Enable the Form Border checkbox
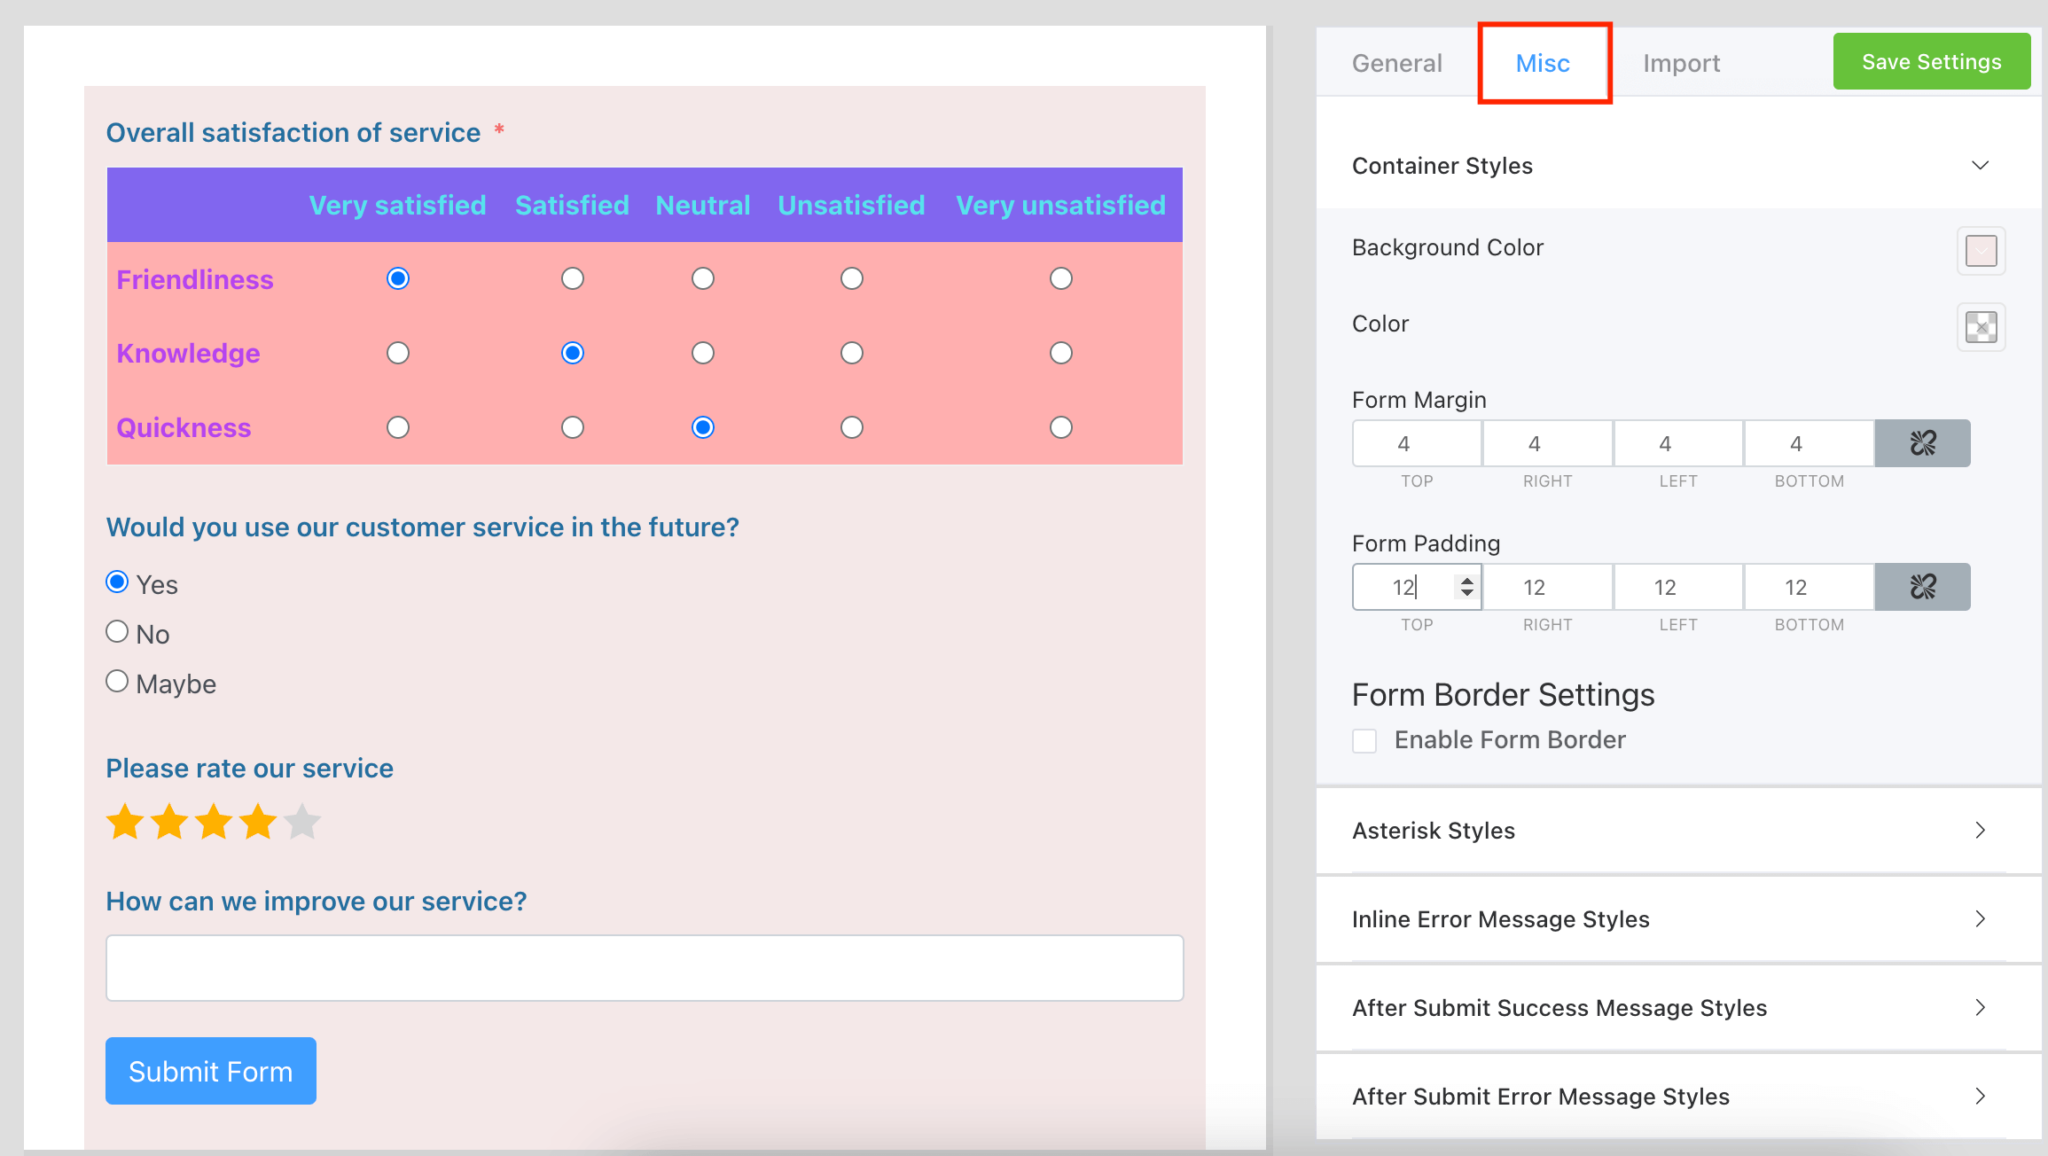The width and height of the screenshot is (2048, 1156). point(1364,740)
